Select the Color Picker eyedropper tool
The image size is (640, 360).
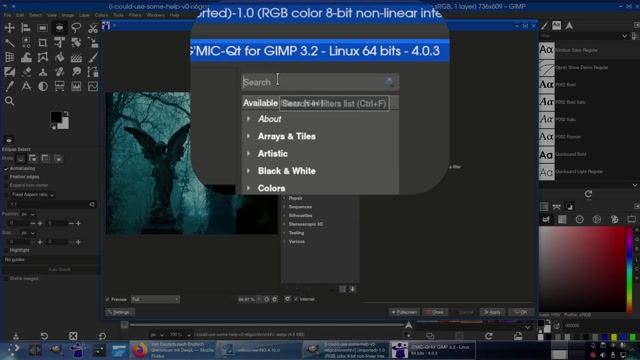tap(9, 87)
